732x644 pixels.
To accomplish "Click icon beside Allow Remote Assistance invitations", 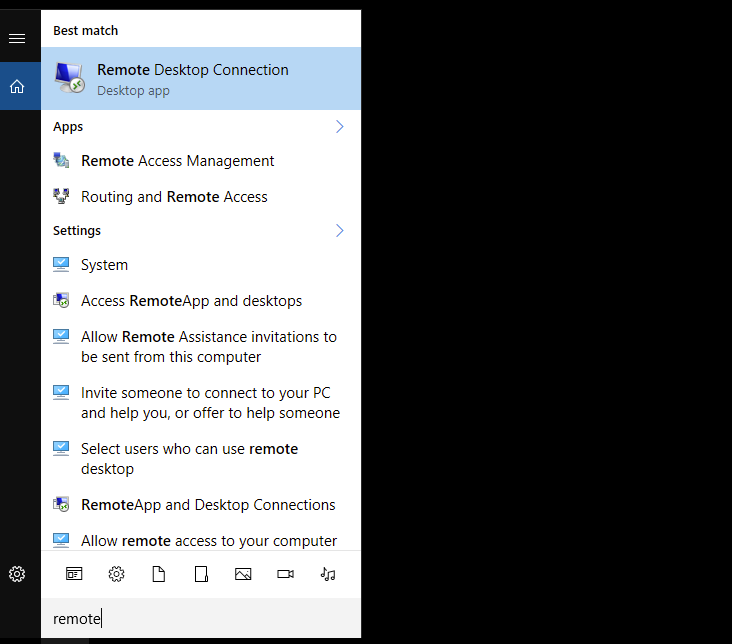I will pyautogui.click(x=61, y=336).
